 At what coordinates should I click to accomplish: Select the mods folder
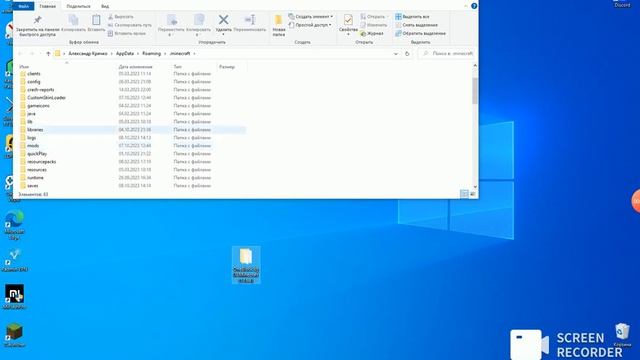click(33, 146)
